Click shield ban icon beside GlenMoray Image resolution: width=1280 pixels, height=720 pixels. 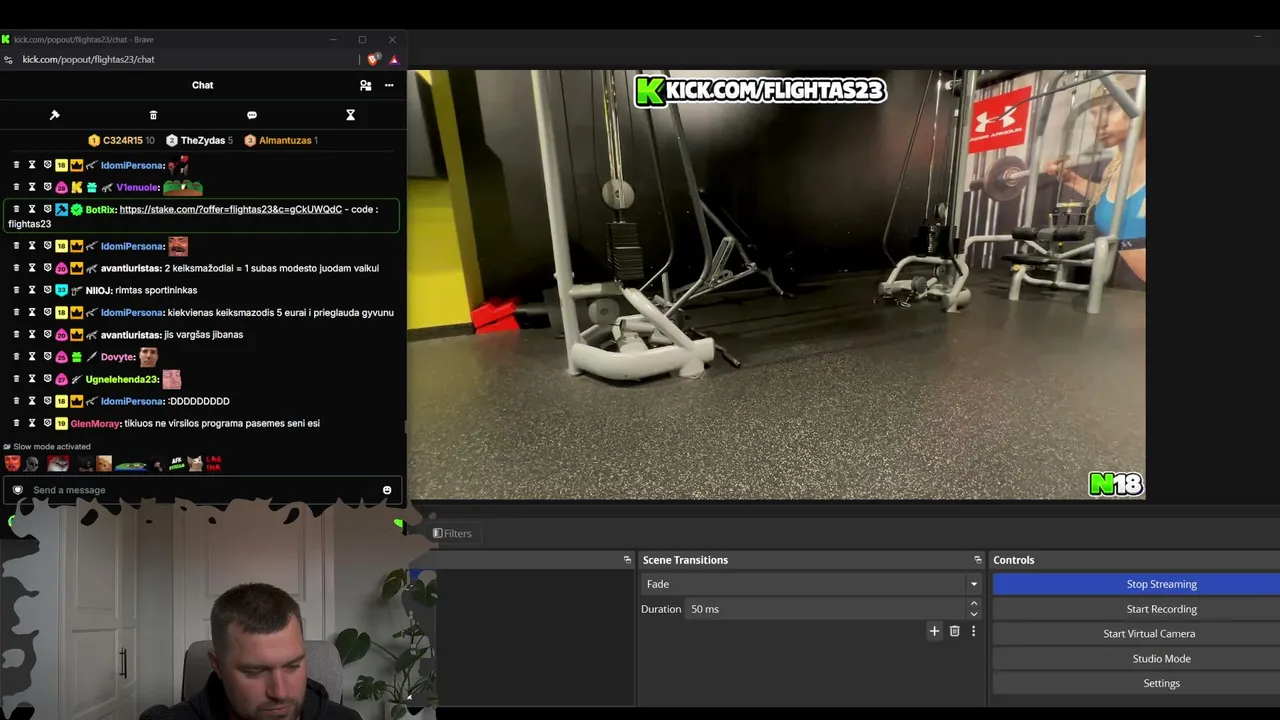coord(47,423)
